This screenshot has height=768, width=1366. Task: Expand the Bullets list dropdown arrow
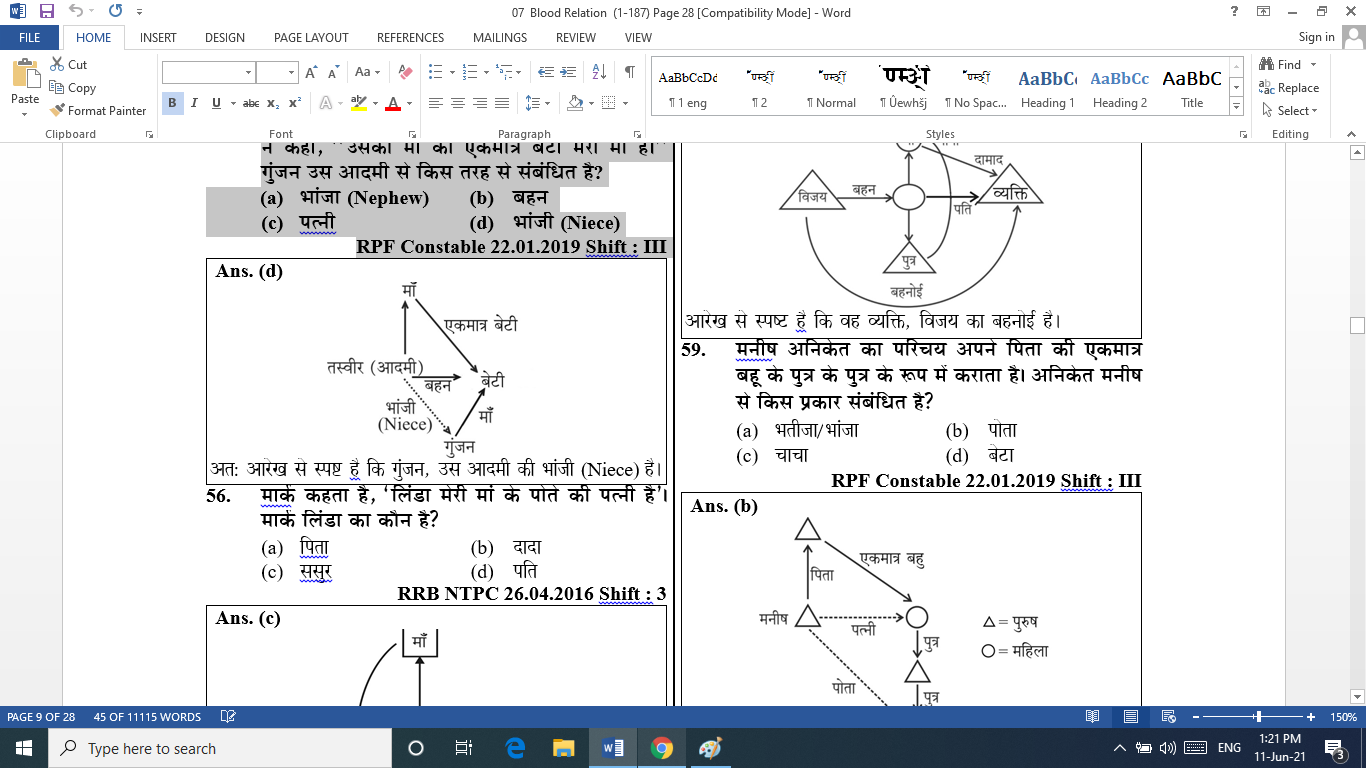pos(450,72)
